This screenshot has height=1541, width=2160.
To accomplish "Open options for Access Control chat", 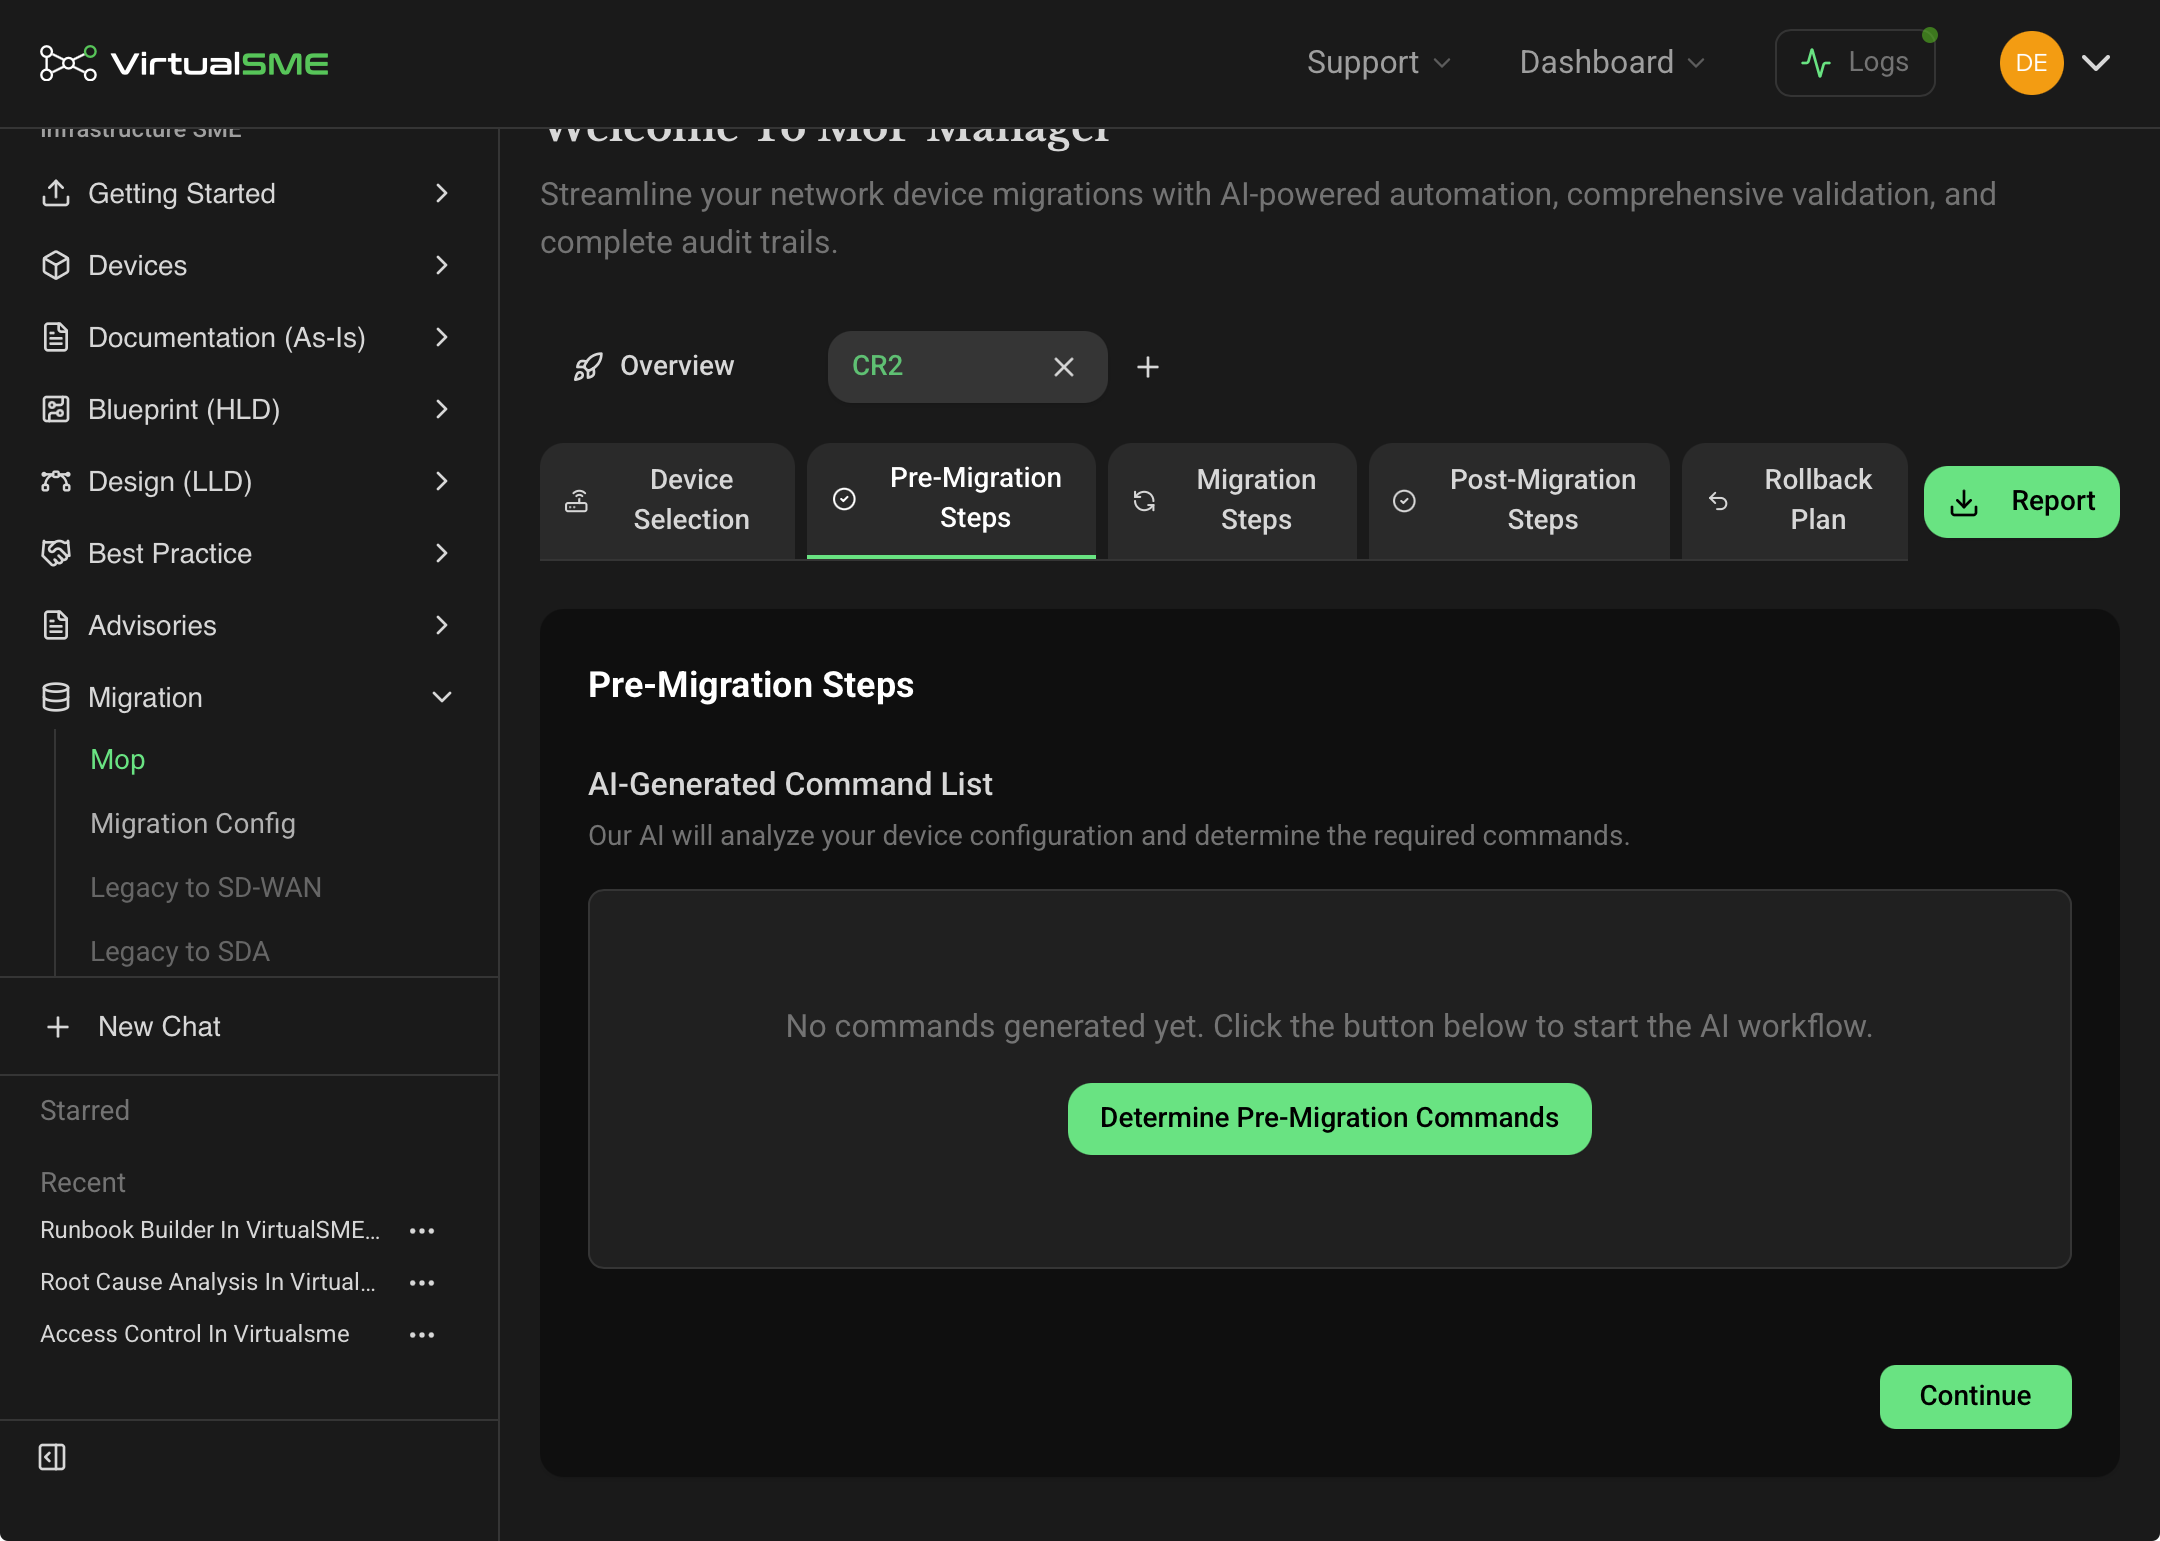I will click(x=422, y=1335).
